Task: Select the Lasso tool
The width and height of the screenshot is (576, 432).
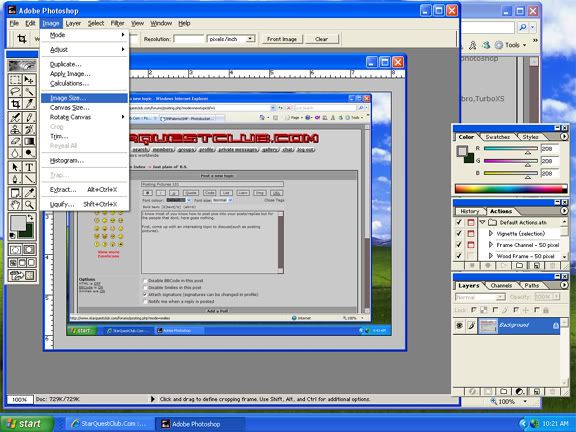Action: 15,91
